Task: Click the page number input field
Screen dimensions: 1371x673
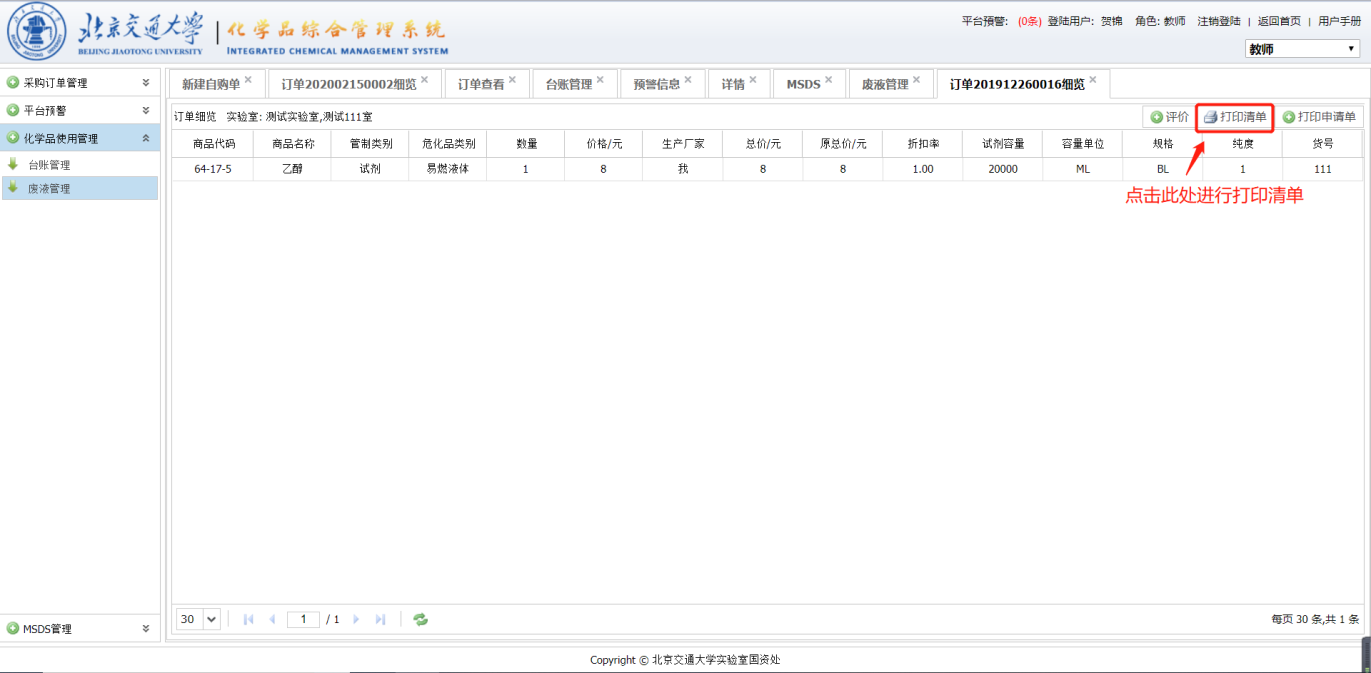Action: click(x=303, y=620)
